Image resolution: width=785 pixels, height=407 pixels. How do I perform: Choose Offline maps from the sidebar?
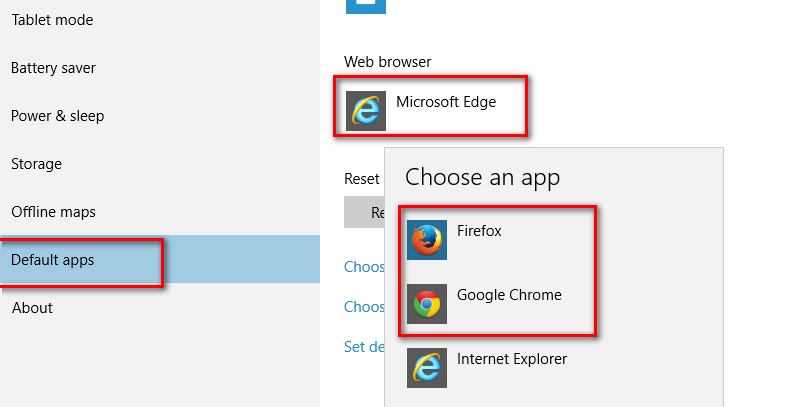(53, 212)
